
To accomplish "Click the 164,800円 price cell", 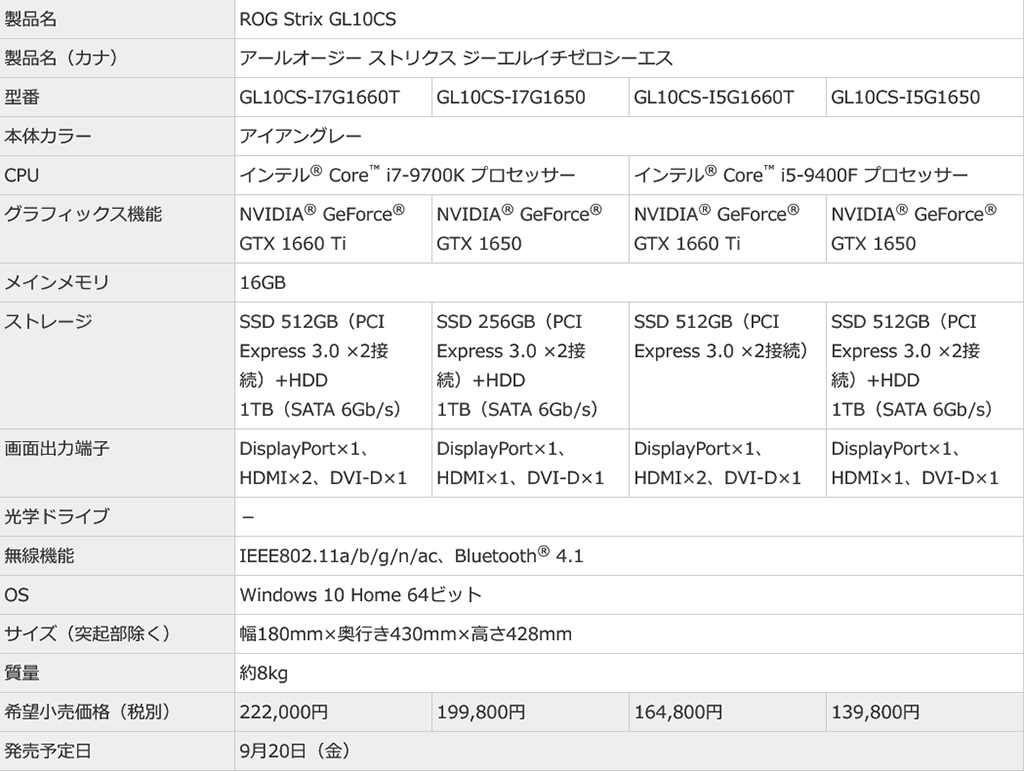I will [x=678, y=712].
